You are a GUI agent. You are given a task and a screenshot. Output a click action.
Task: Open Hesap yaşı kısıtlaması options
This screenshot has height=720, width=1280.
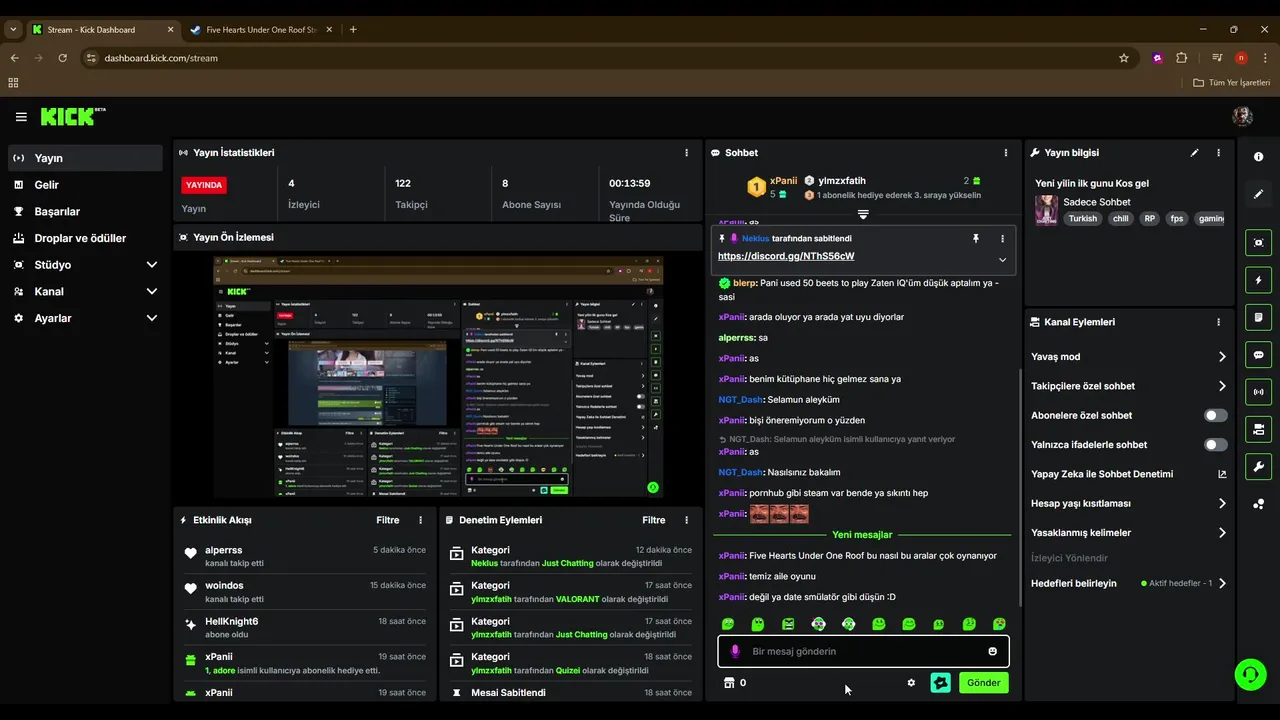[x=1129, y=503]
